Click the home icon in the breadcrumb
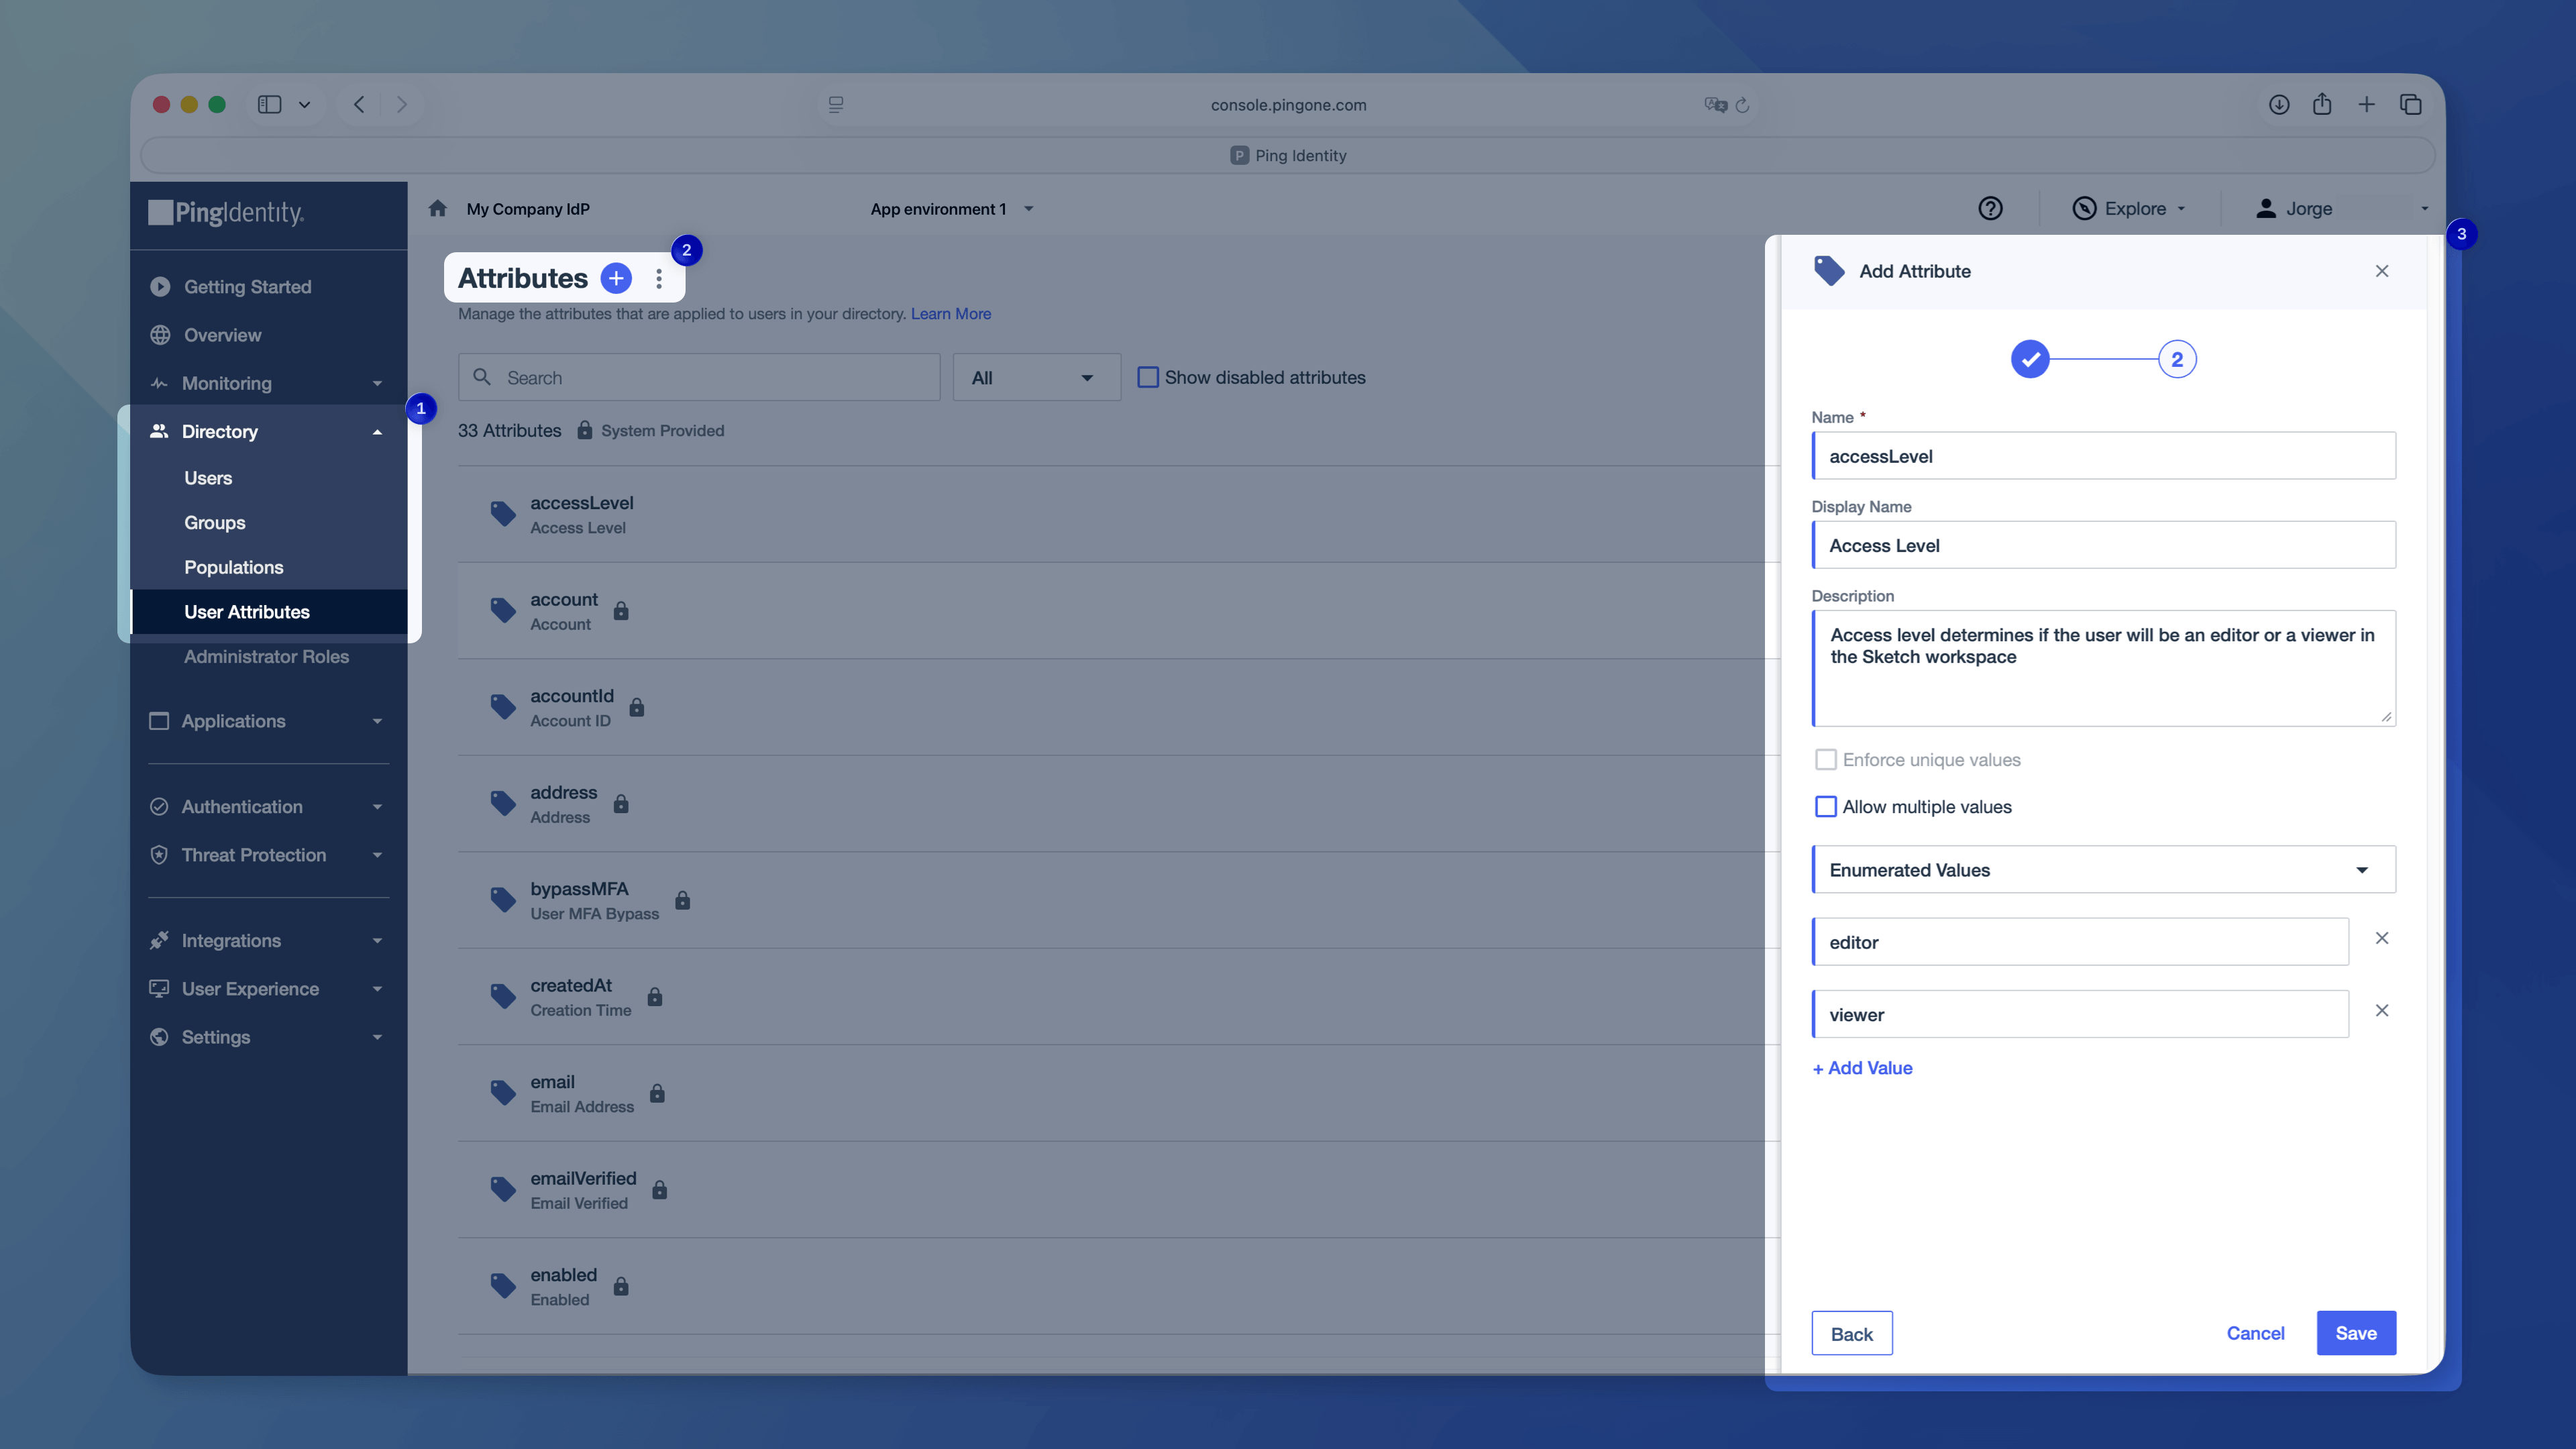The height and width of the screenshot is (1449, 2576). pyautogui.click(x=438, y=209)
